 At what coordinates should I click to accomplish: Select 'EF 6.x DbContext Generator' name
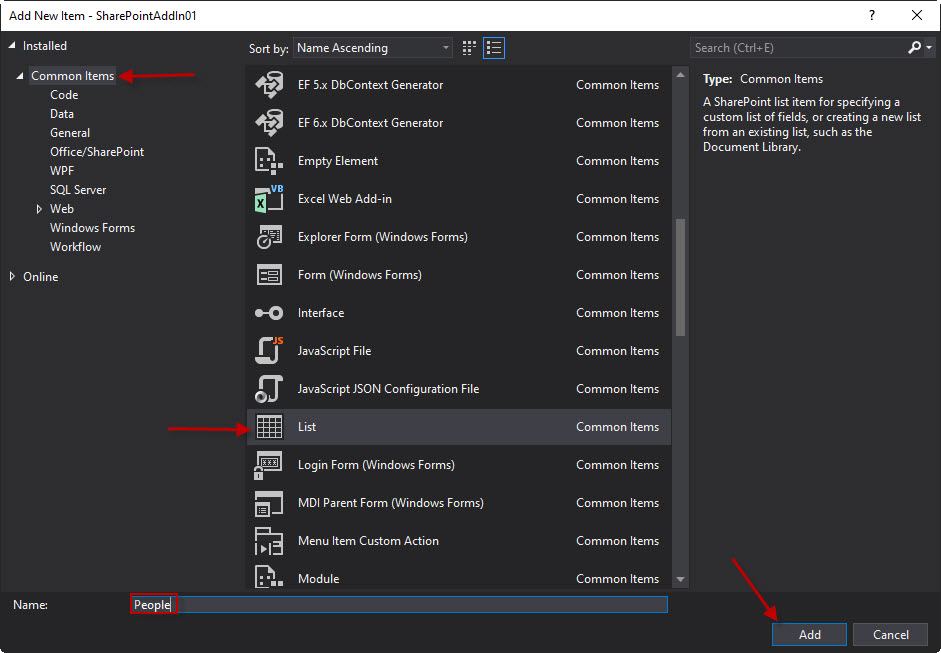(370, 122)
